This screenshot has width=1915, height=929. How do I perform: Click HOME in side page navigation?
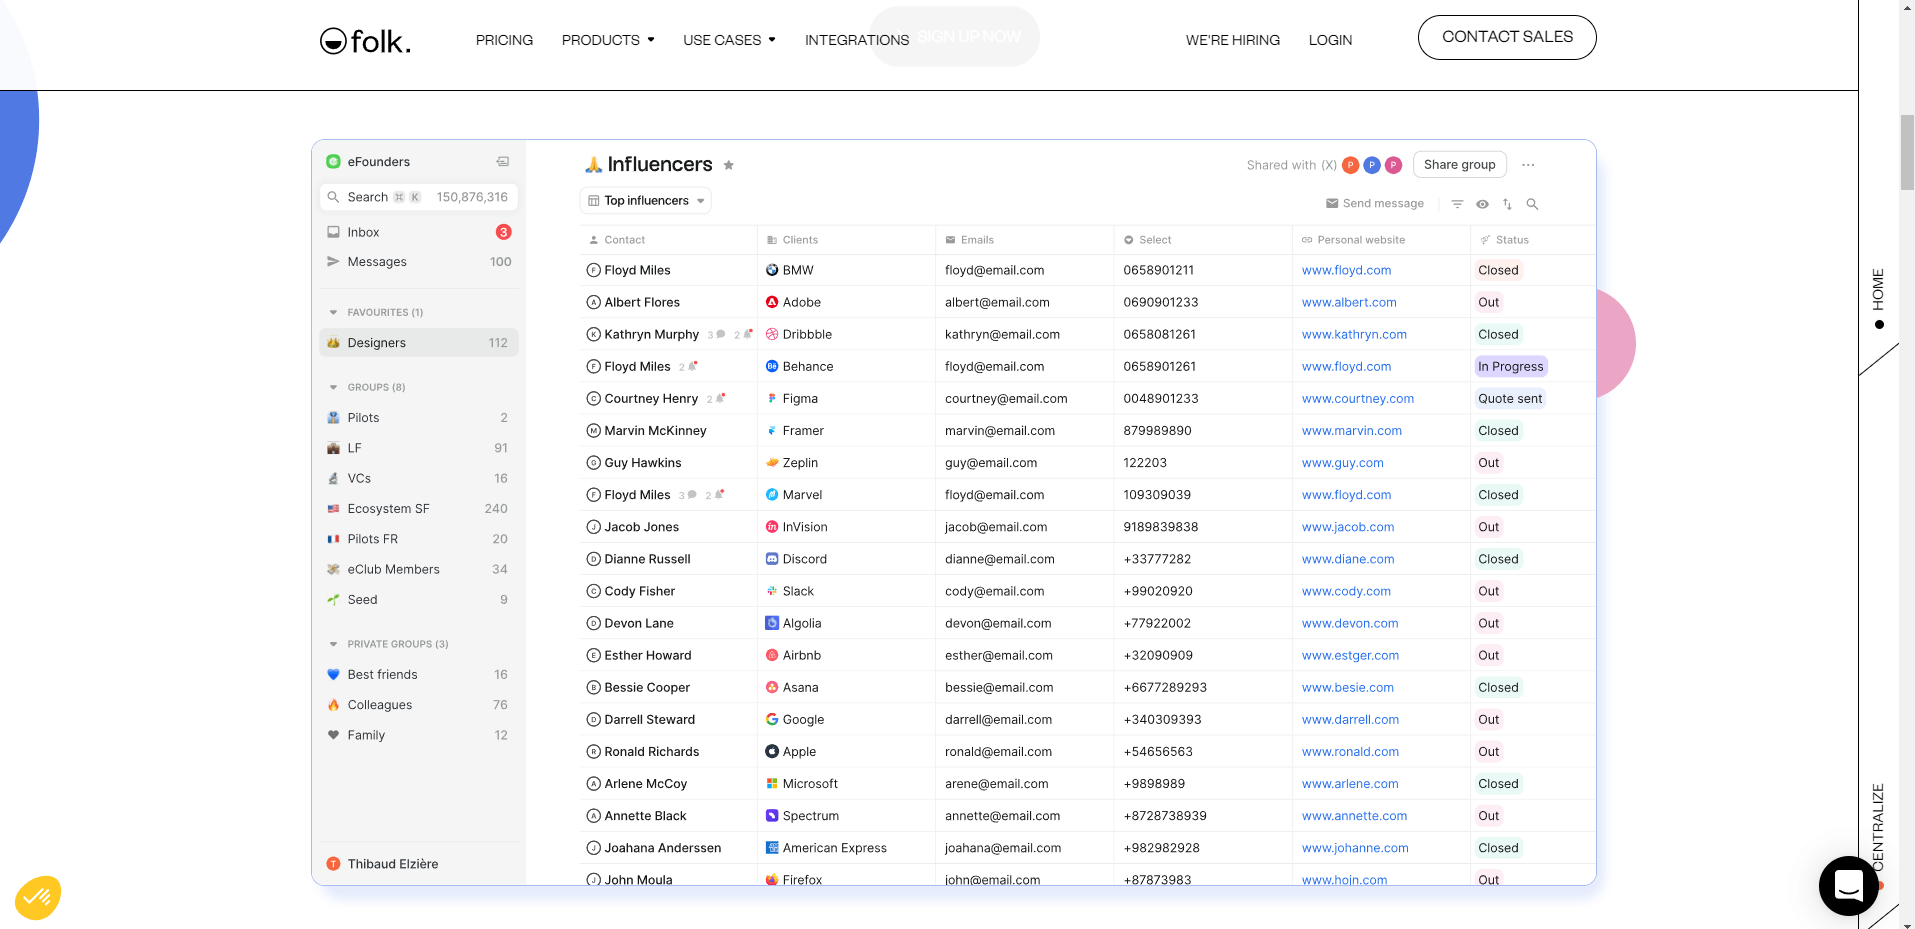[x=1878, y=289]
